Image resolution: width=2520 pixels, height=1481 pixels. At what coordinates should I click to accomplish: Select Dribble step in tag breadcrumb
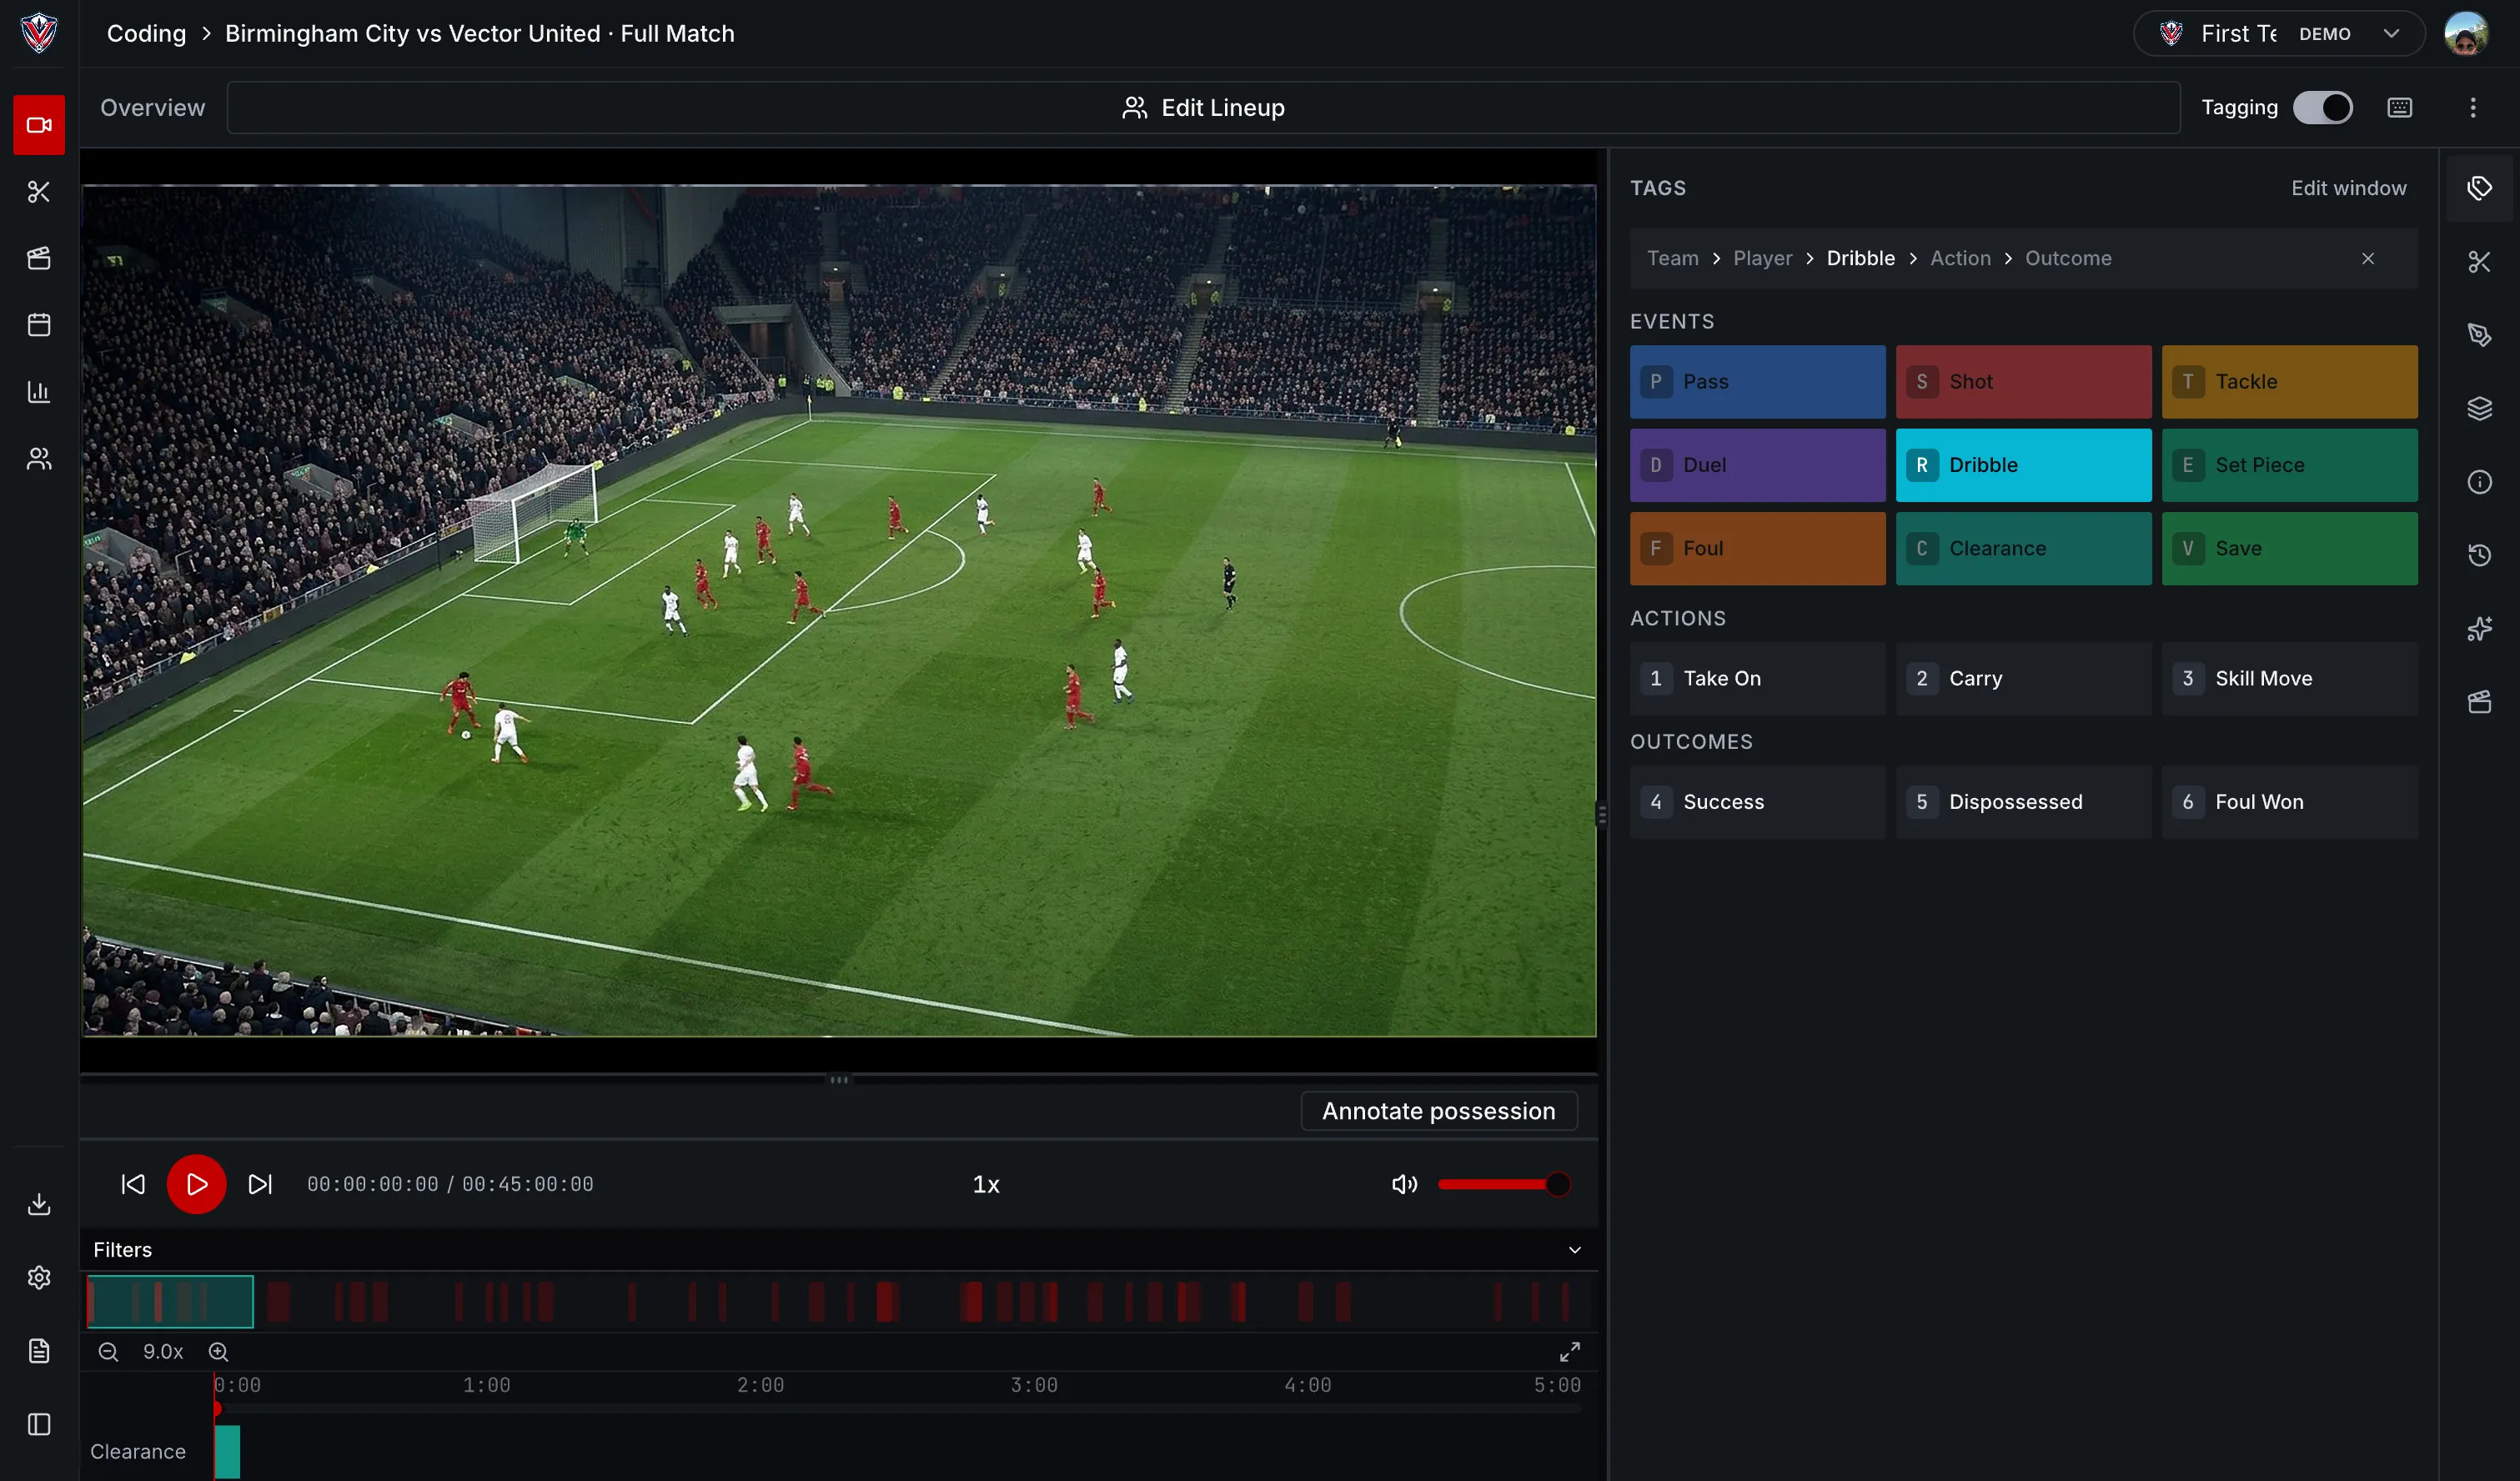click(x=1860, y=258)
